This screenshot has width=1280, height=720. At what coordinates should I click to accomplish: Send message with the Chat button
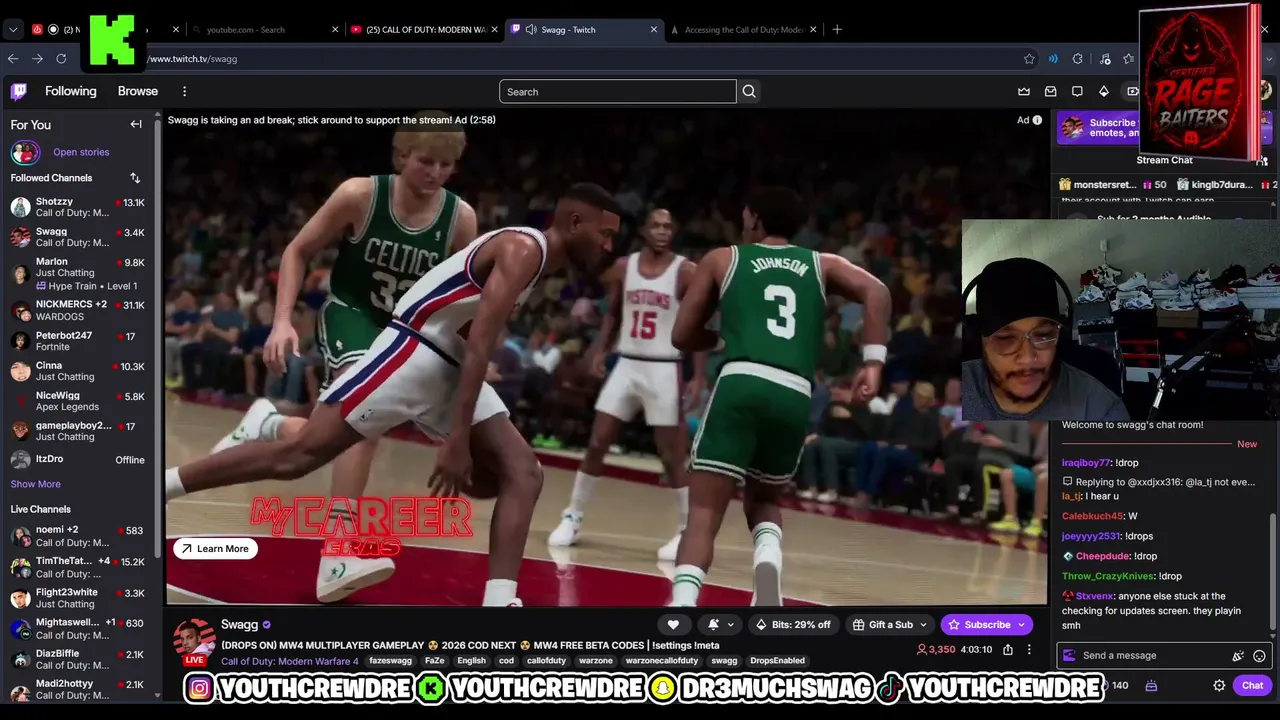(1253, 686)
